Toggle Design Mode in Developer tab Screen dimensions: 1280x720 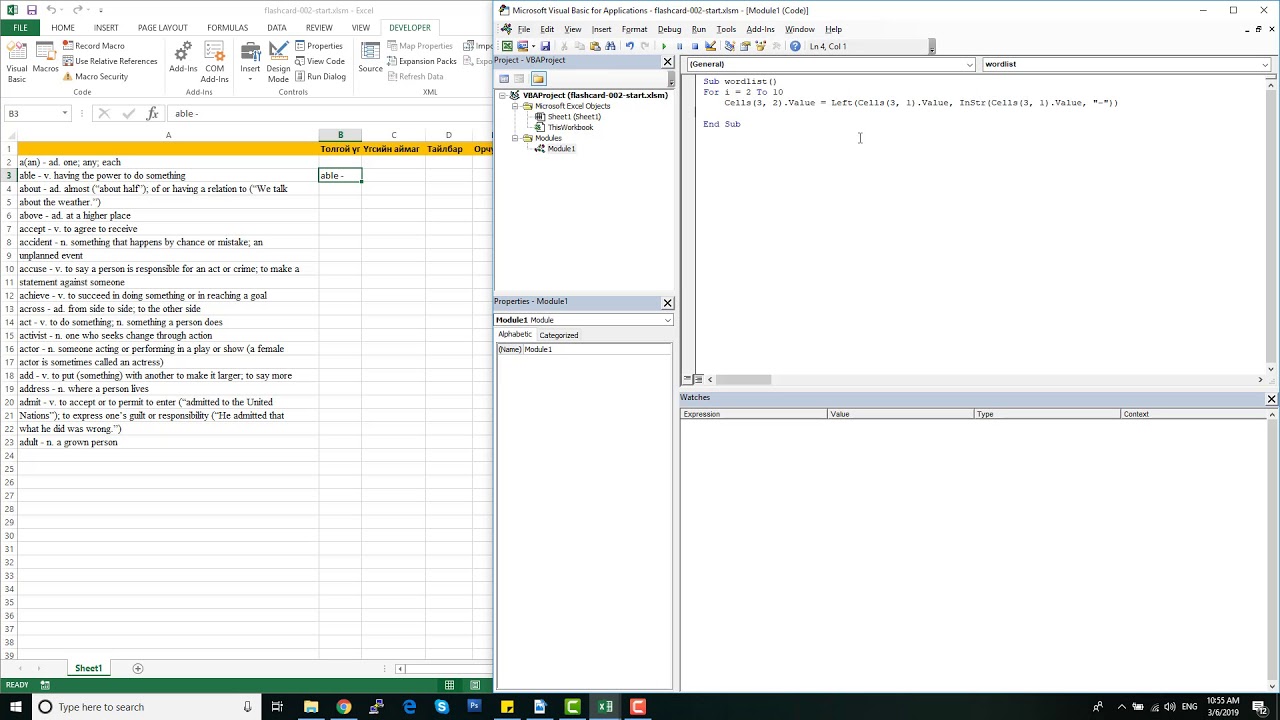tap(279, 63)
